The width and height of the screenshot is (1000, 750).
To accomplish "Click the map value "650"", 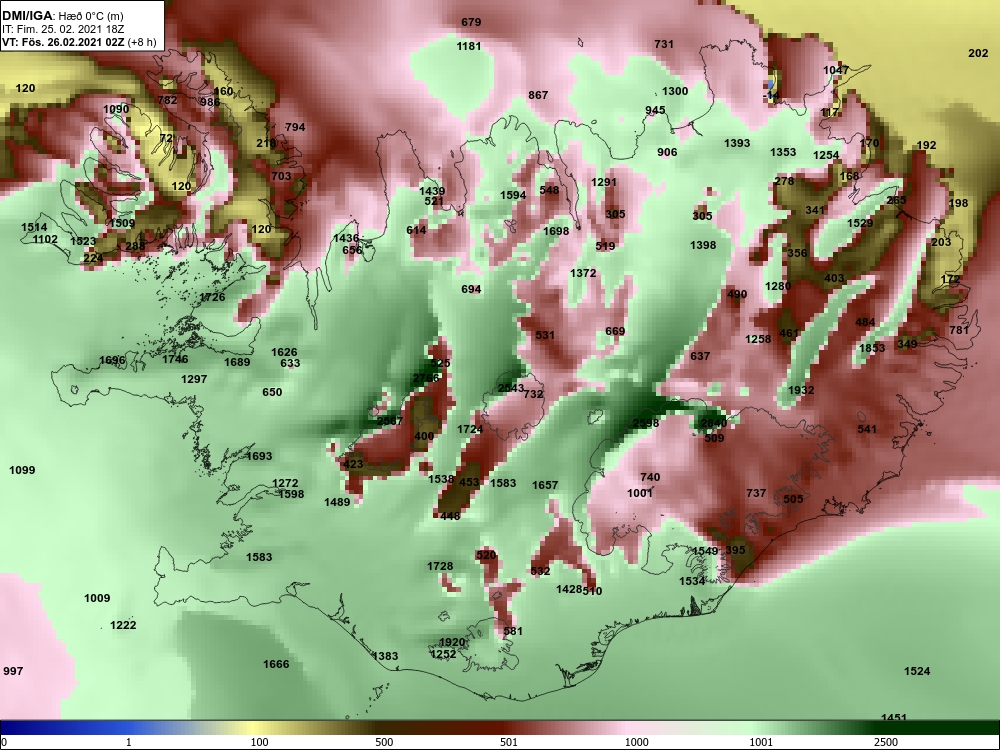I will pos(272,392).
